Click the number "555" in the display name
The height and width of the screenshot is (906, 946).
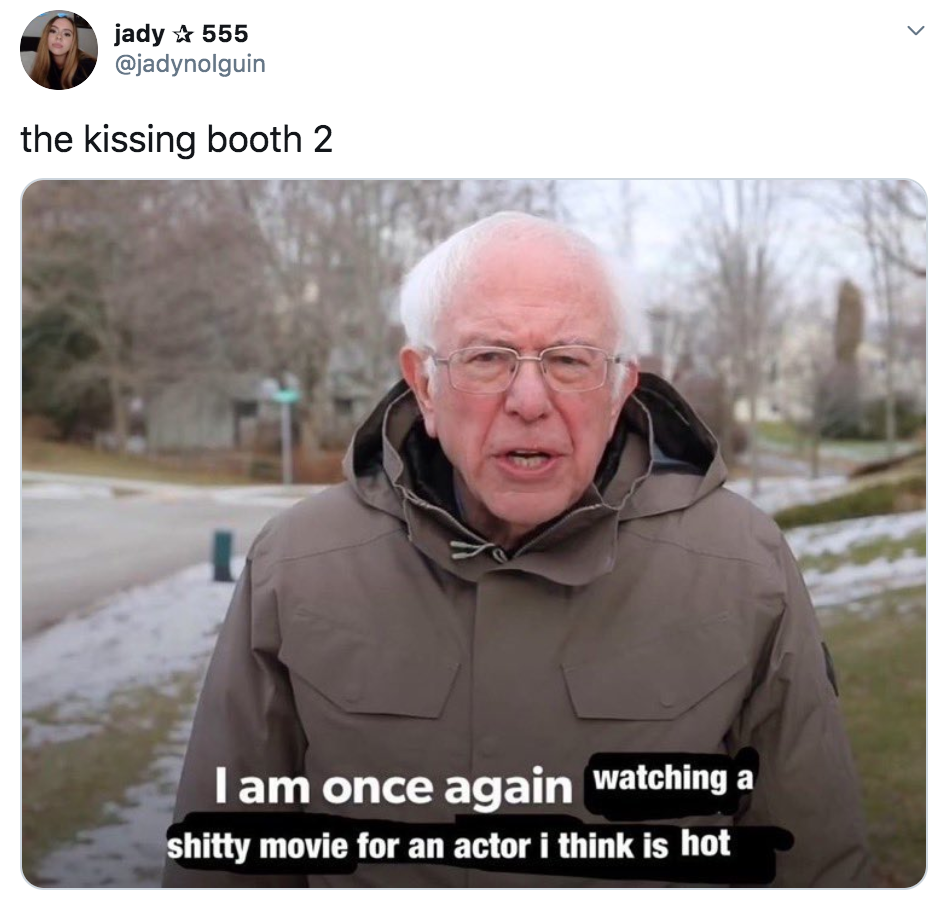point(224,34)
